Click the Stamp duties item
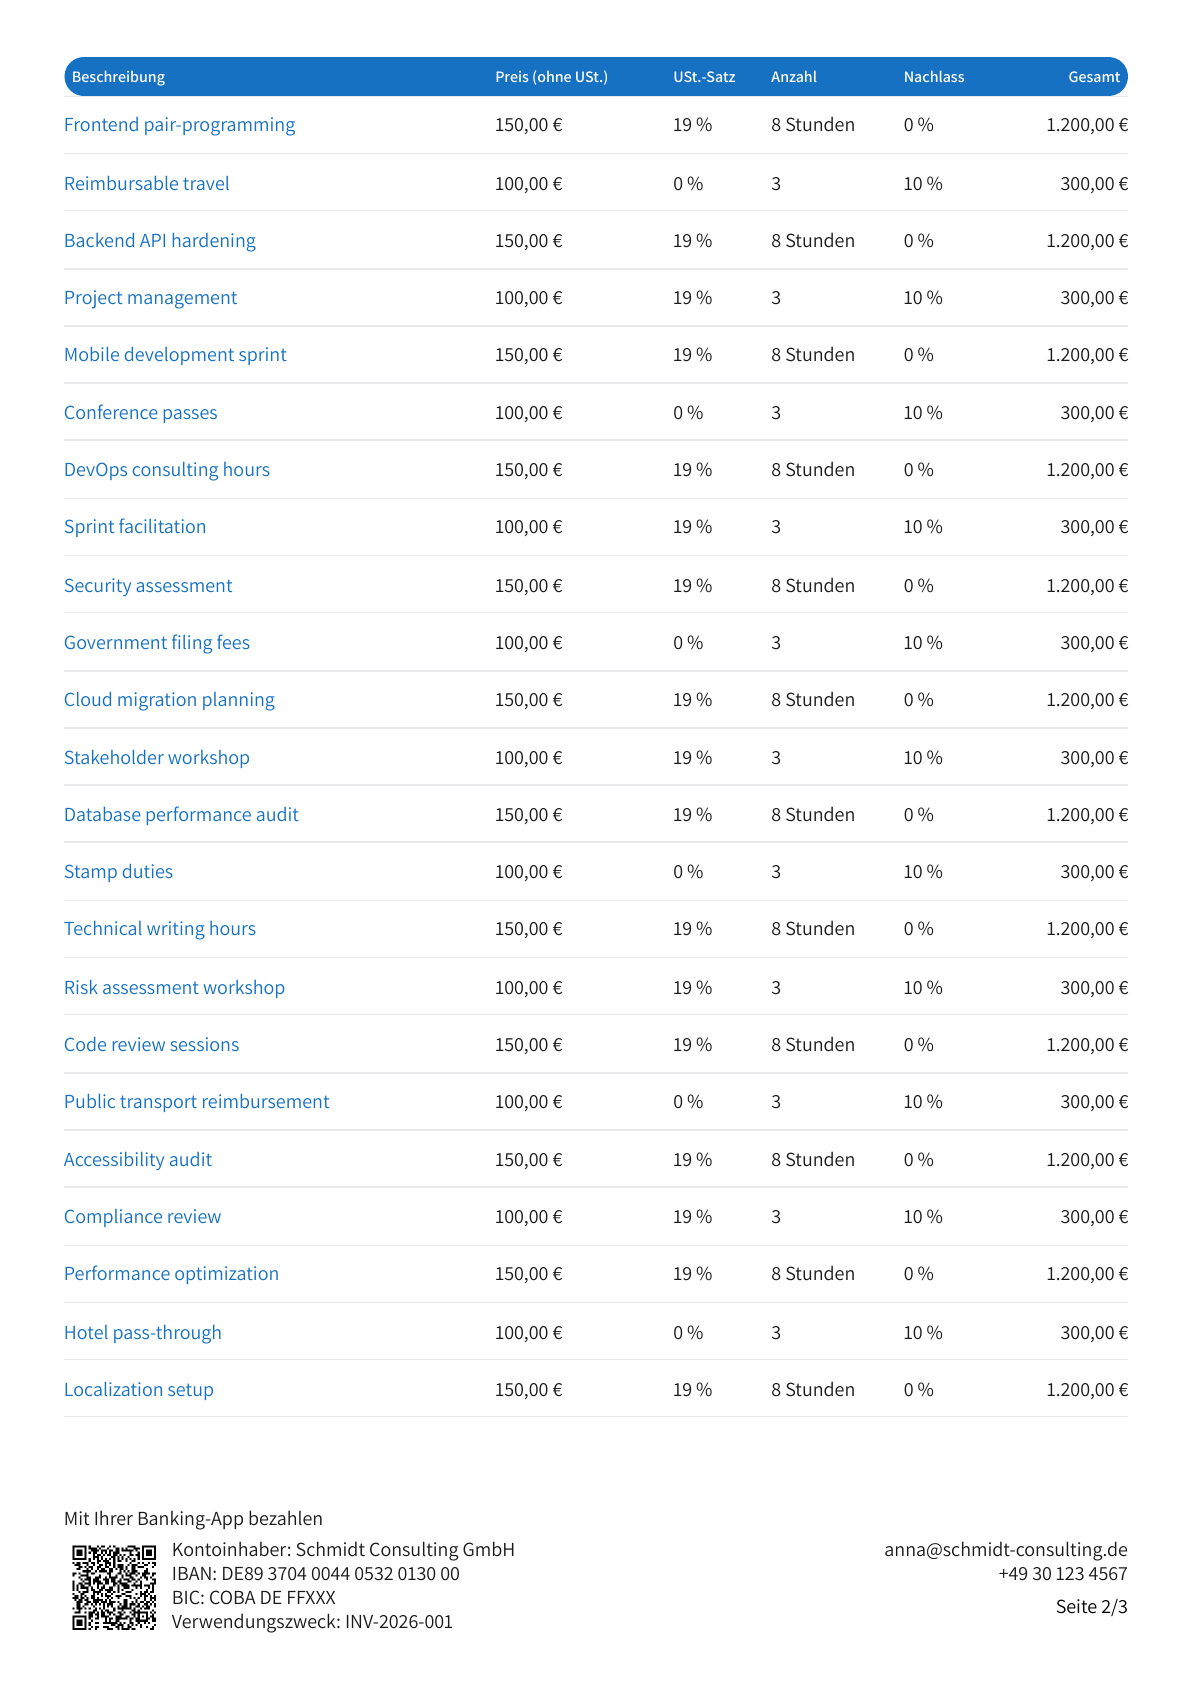Image resolution: width=1192 pixels, height=1684 pixels. click(x=118, y=872)
